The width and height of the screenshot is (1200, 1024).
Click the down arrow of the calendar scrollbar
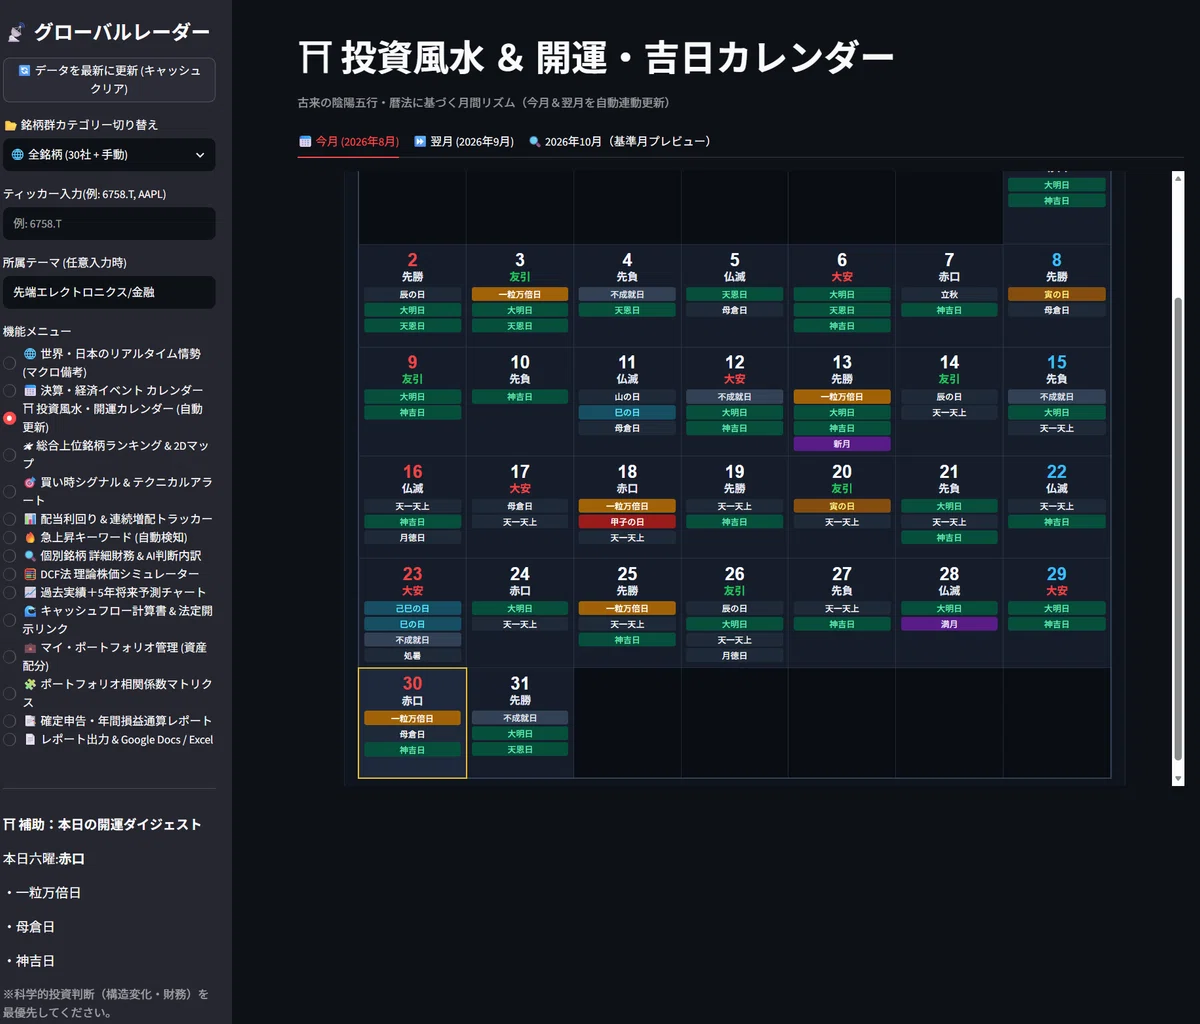tap(1177, 779)
